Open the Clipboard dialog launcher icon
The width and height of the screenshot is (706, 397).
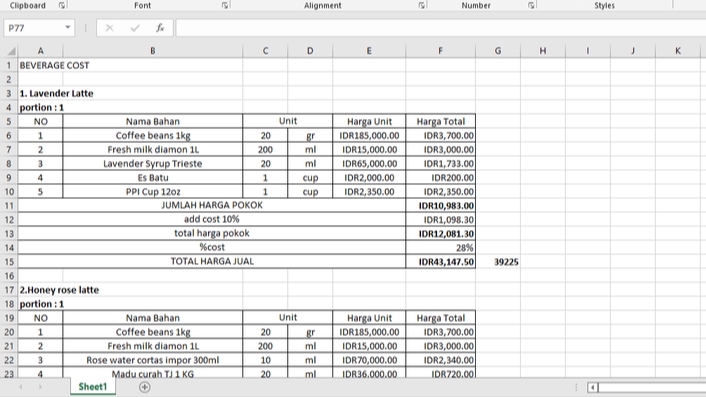(x=62, y=5)
